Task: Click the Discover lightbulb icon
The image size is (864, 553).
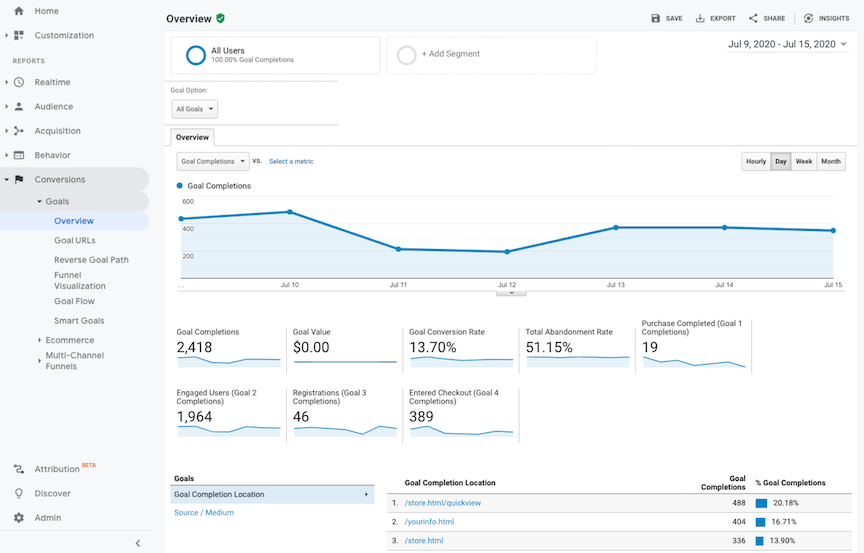Action: click(19, 494)
